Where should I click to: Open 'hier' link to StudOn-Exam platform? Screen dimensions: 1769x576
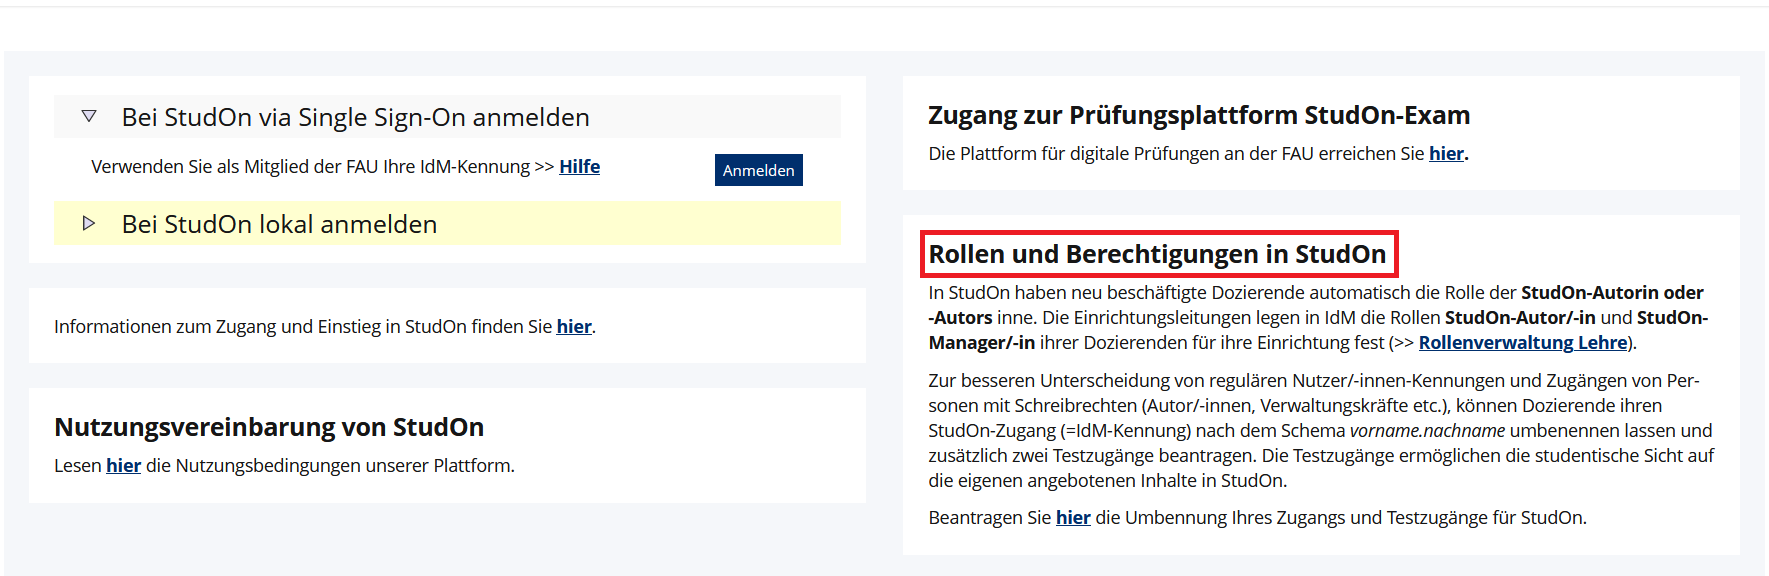coord(1446,154)
